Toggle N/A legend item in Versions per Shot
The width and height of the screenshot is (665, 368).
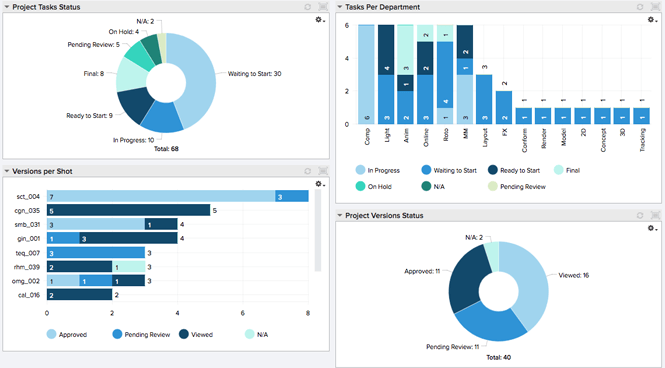tap(257, 334)
